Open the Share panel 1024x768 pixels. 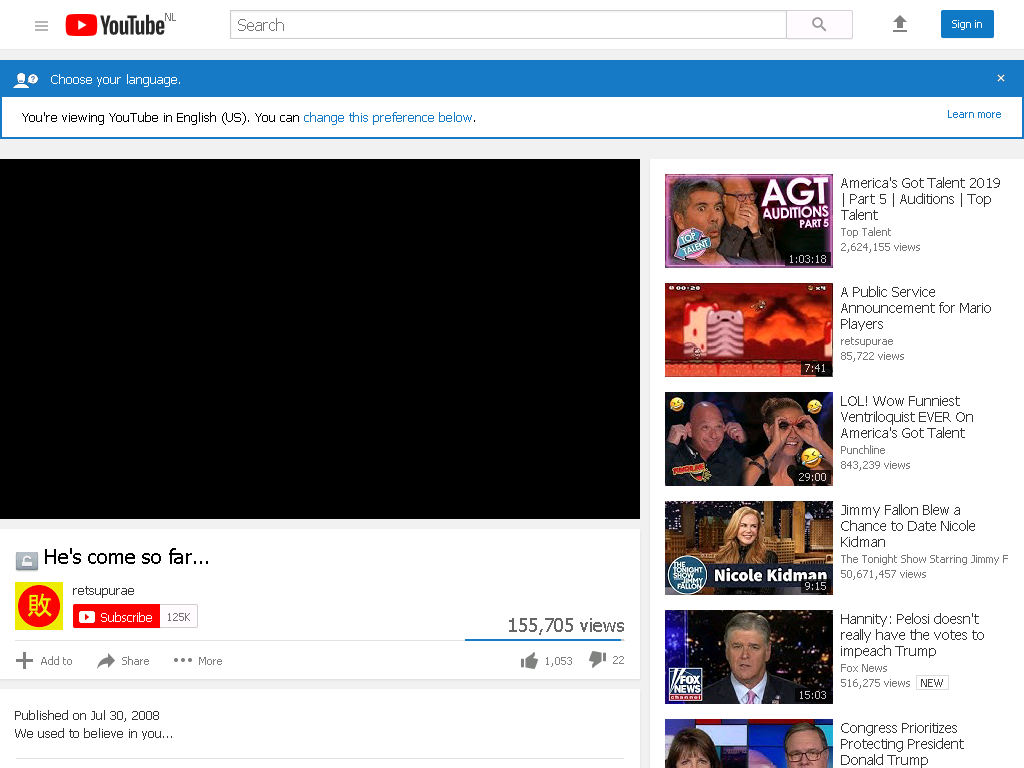(x=123, y=661)
